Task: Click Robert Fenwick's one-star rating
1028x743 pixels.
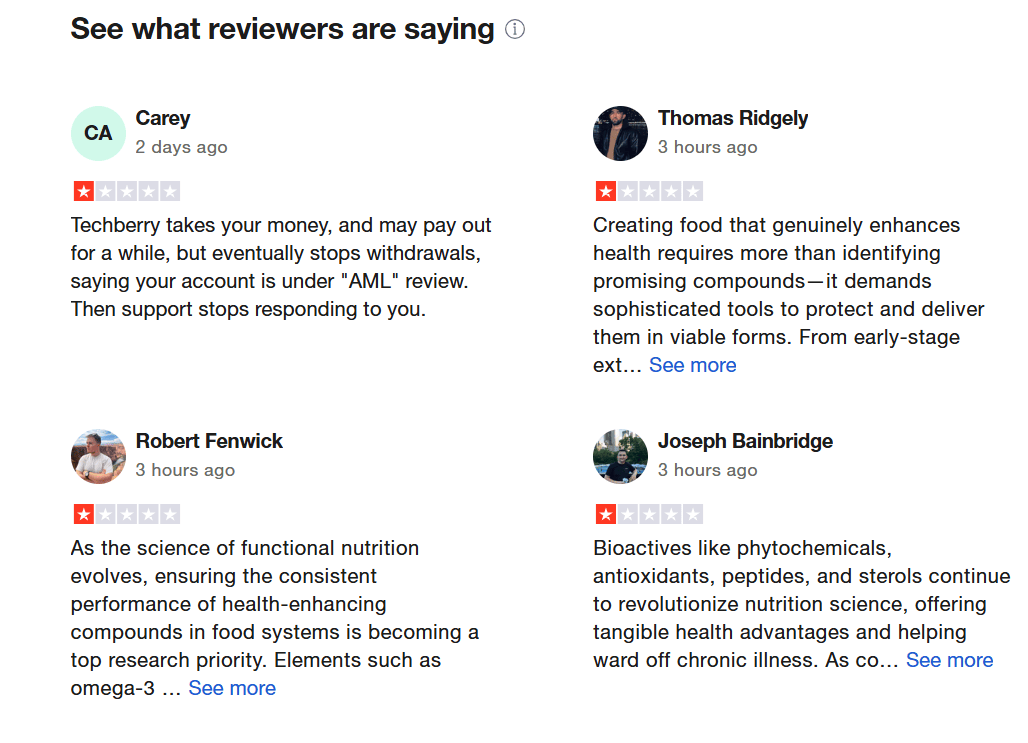Action: point(126,514)
